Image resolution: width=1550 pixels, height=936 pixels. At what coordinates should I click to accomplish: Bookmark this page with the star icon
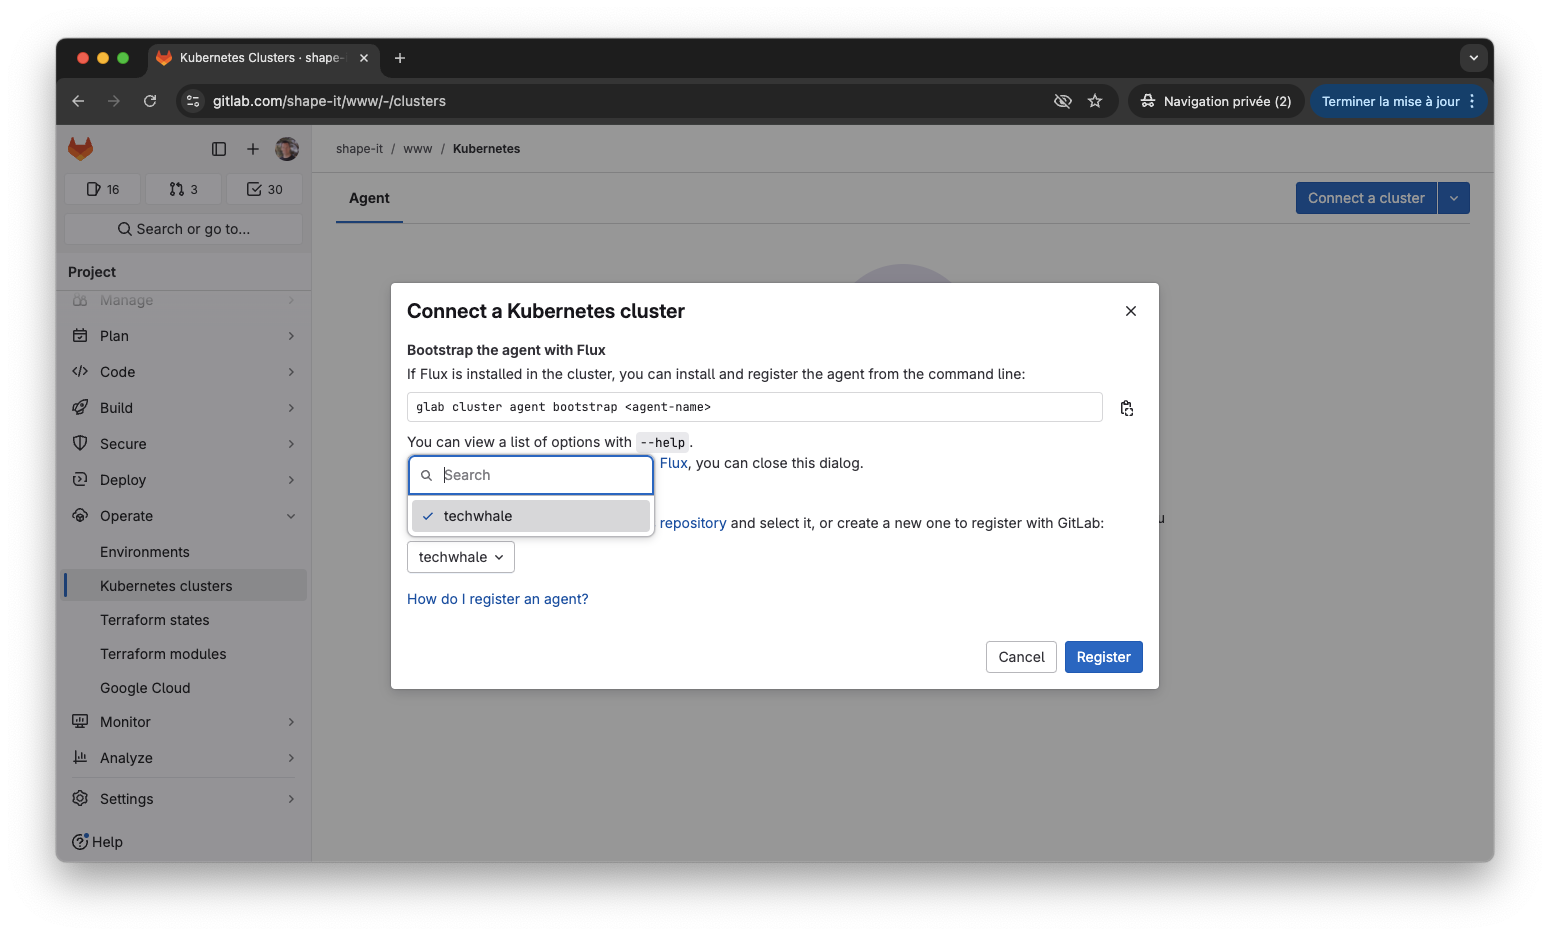(x=1095, y=101)
